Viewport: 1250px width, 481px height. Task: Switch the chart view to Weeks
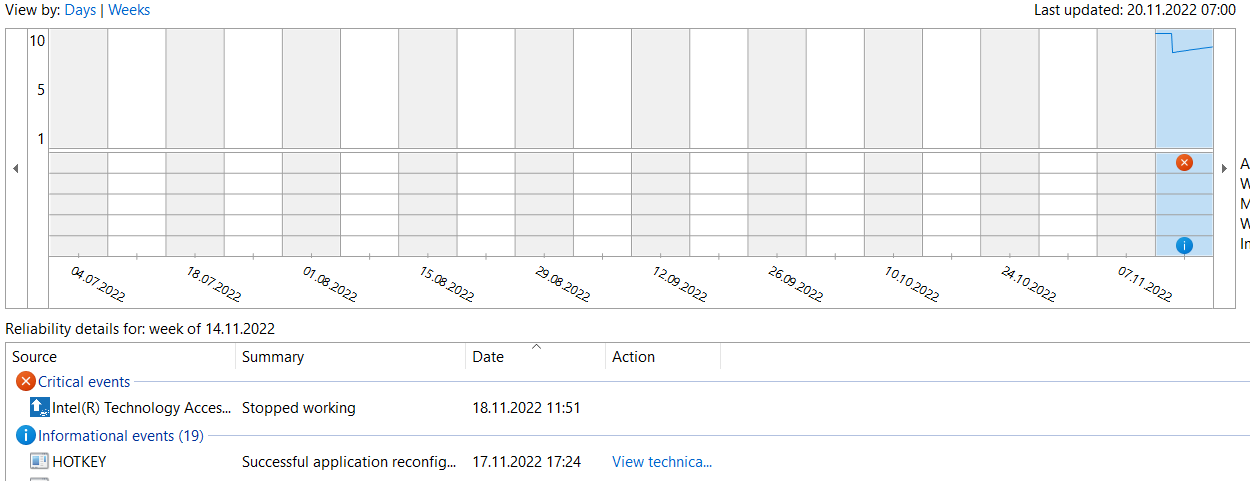coord(129,10)
